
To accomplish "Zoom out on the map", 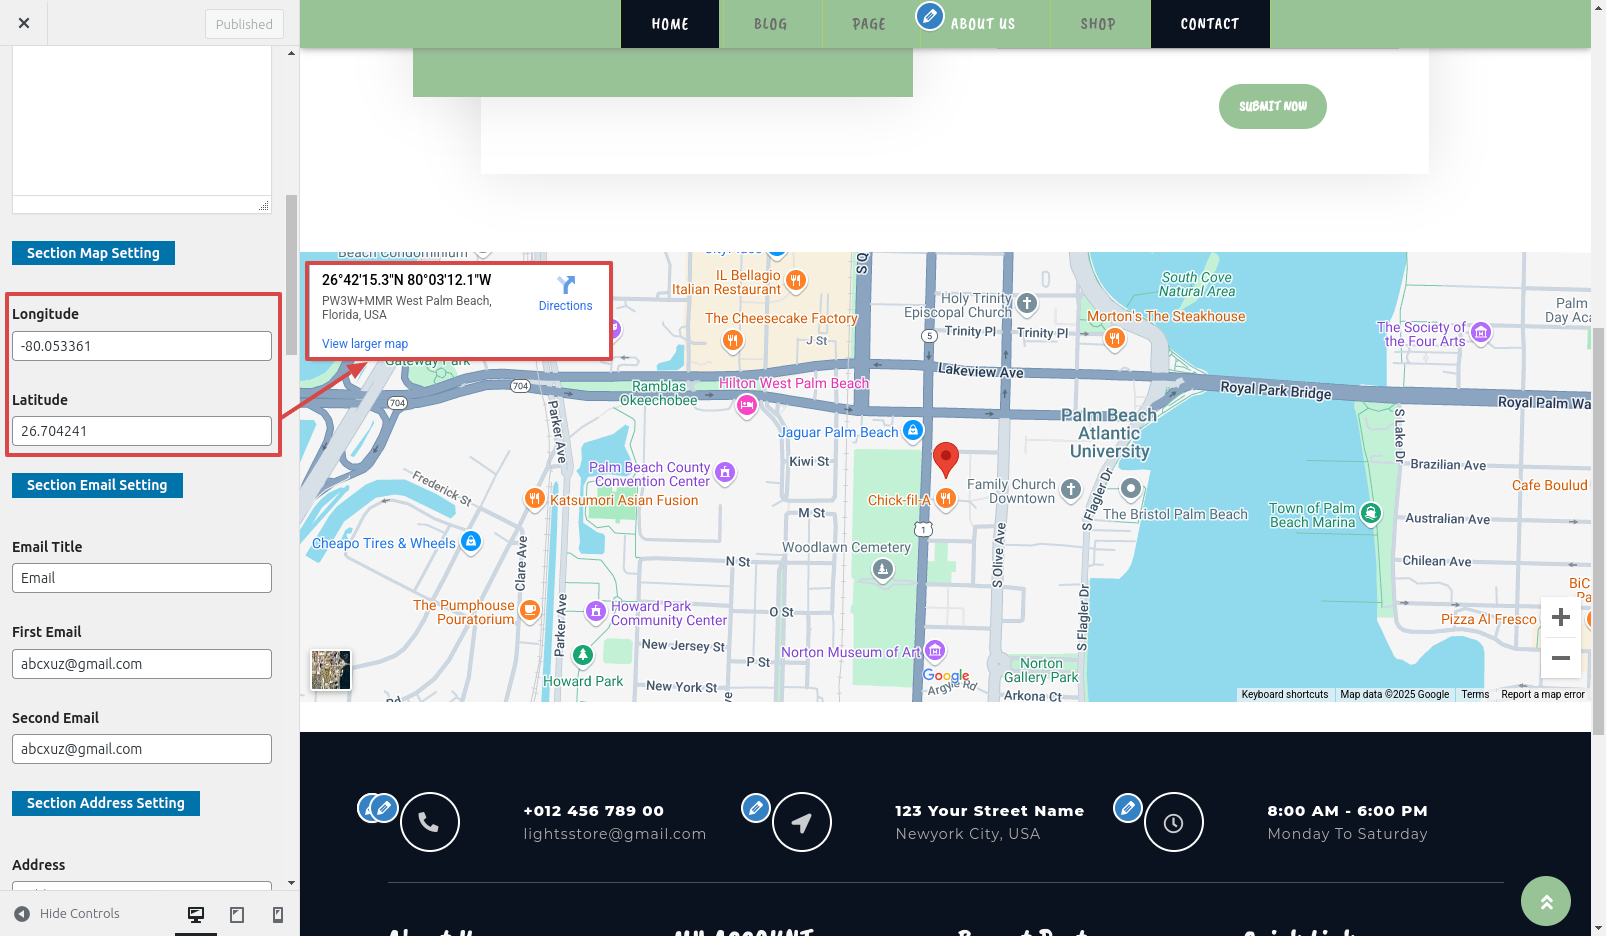I will 1561,658.
